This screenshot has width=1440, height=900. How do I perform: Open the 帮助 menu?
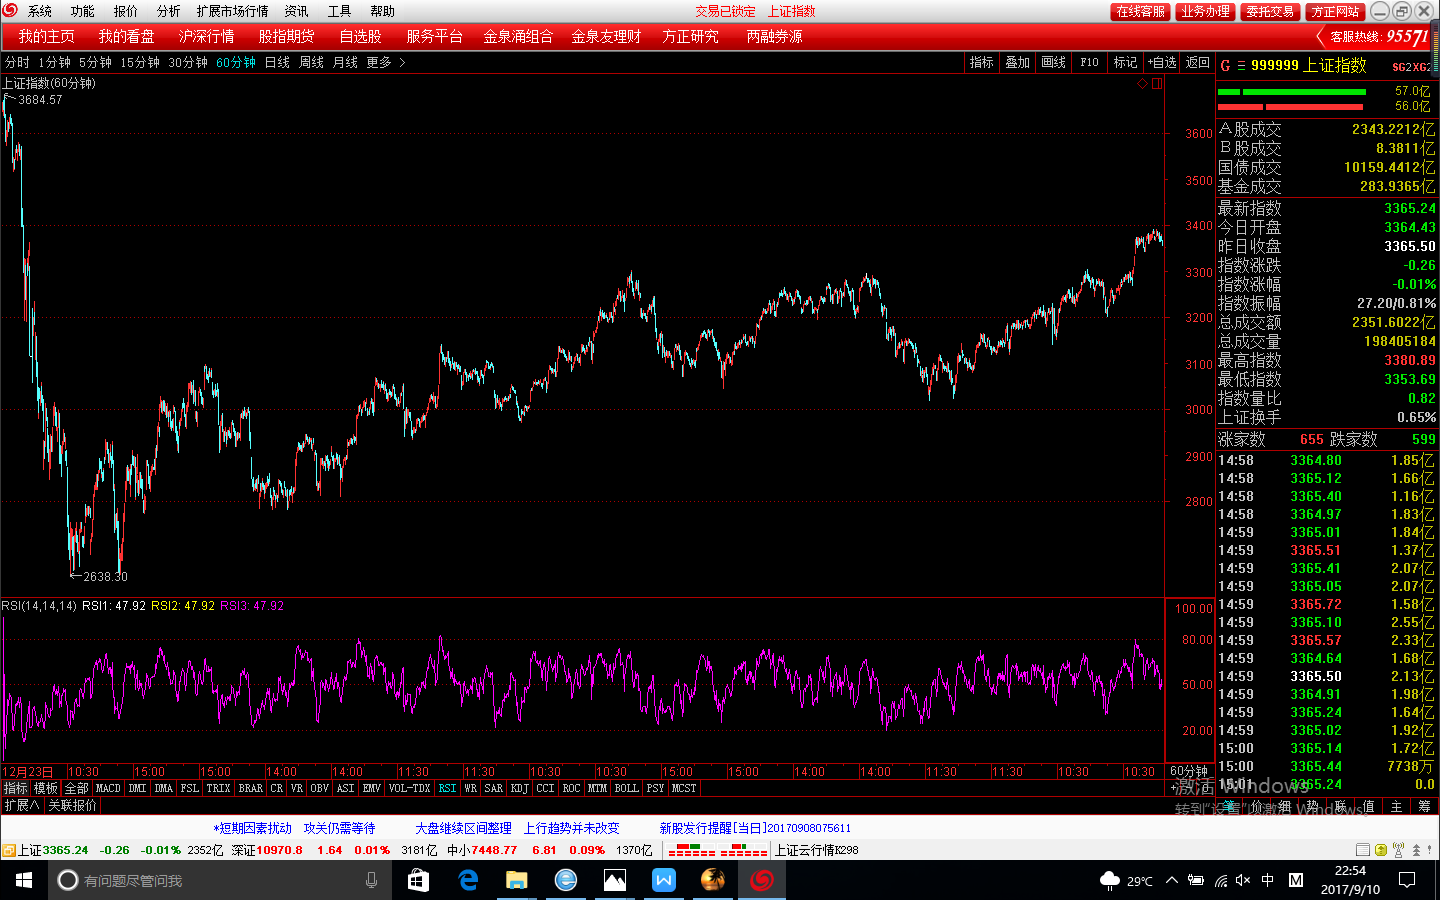[383, 11]
